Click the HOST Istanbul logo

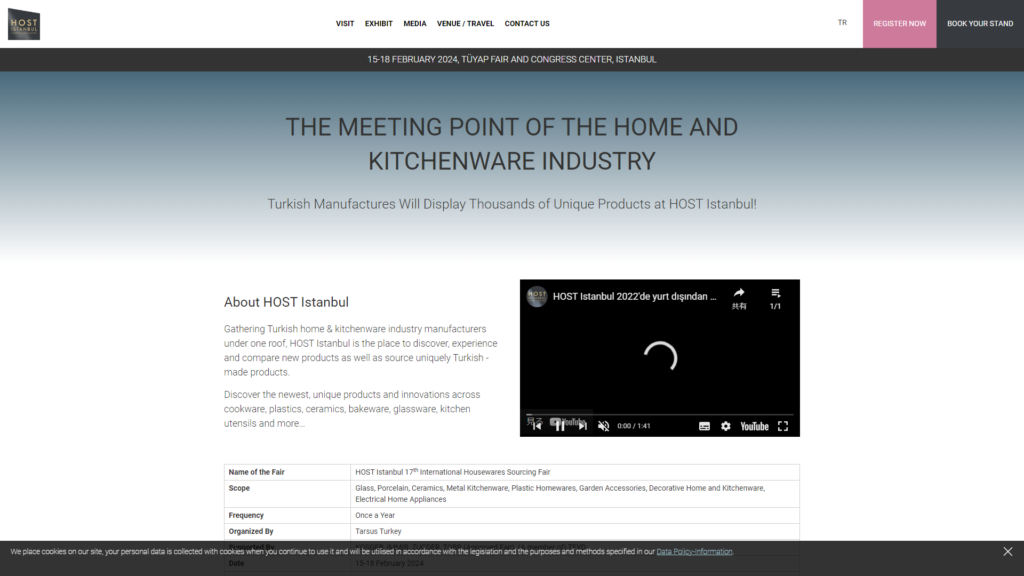coord(24,24)
